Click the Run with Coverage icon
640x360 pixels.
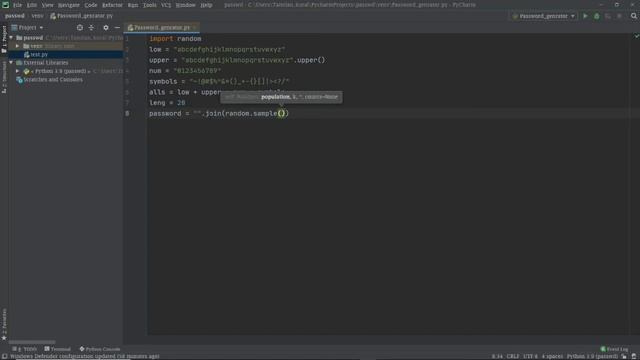pos(608,16)
